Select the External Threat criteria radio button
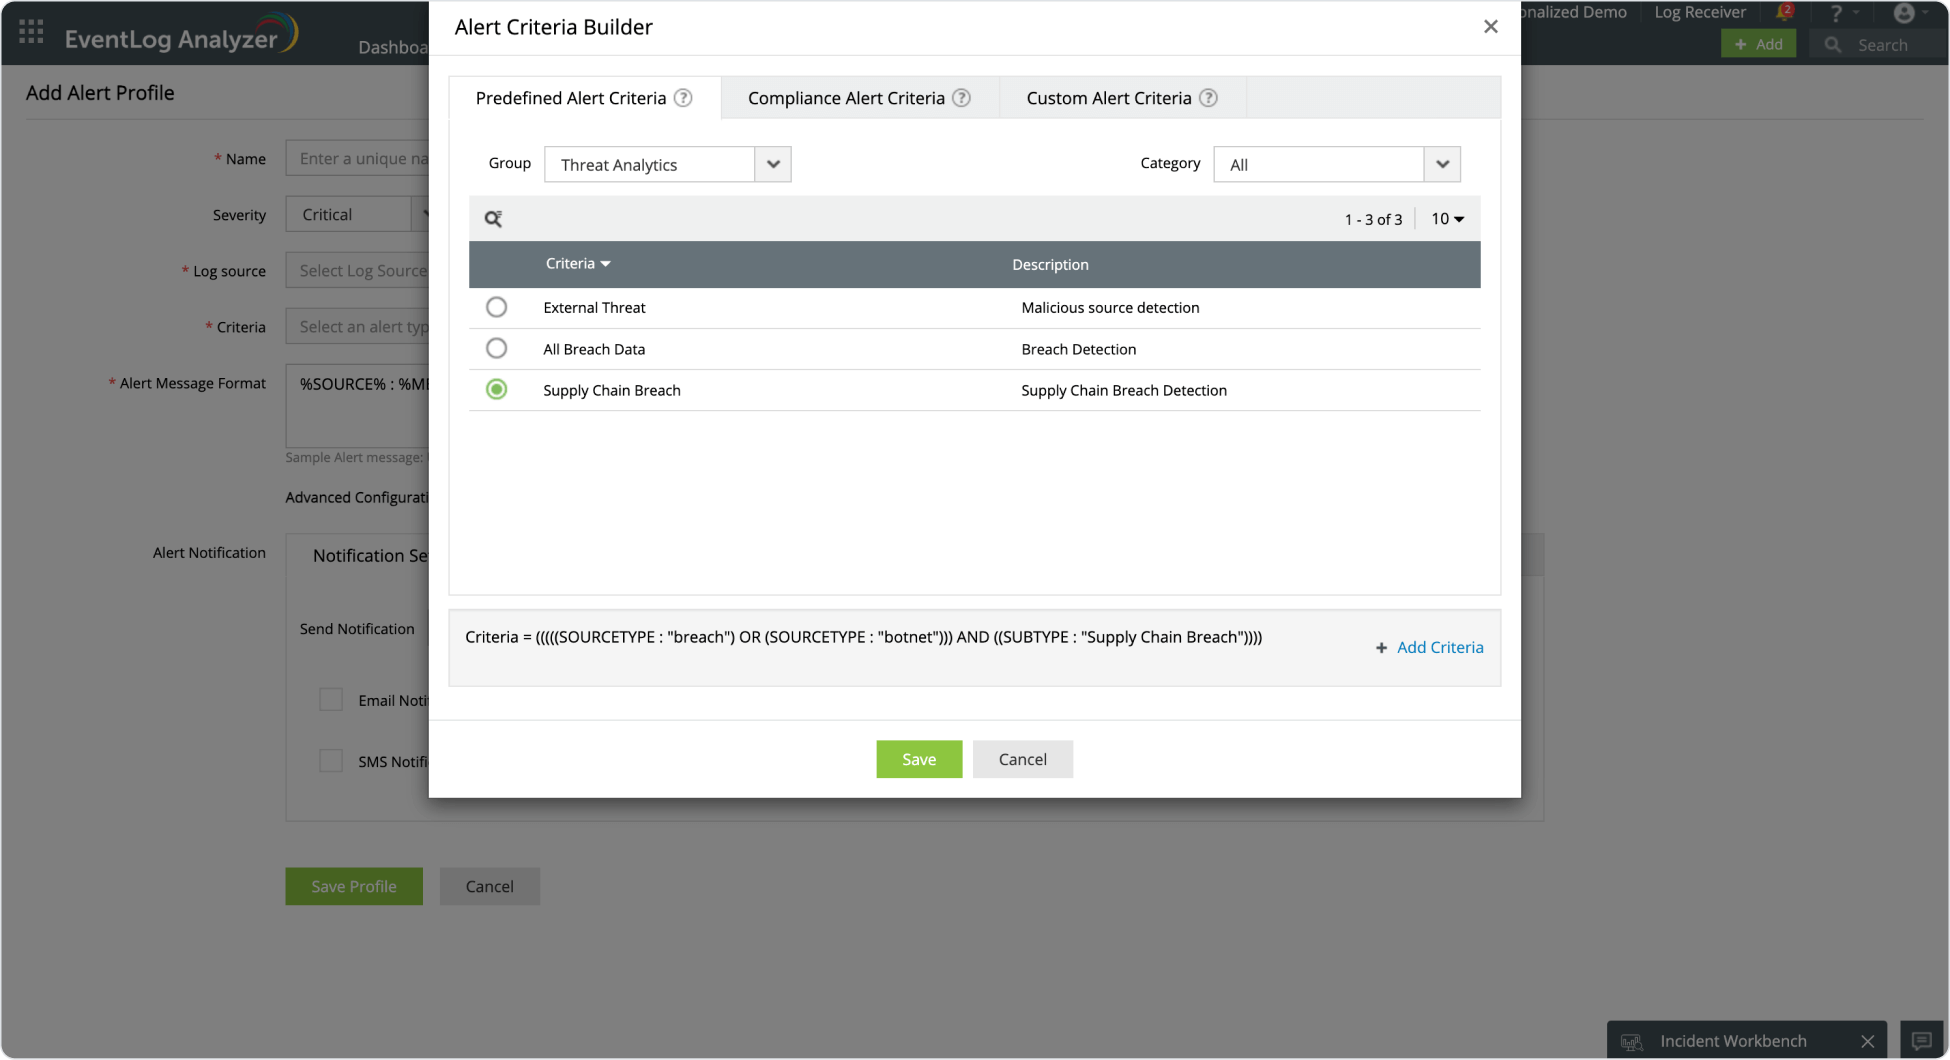Viewport: 1950px width, 1060px height. click(497, 307)
